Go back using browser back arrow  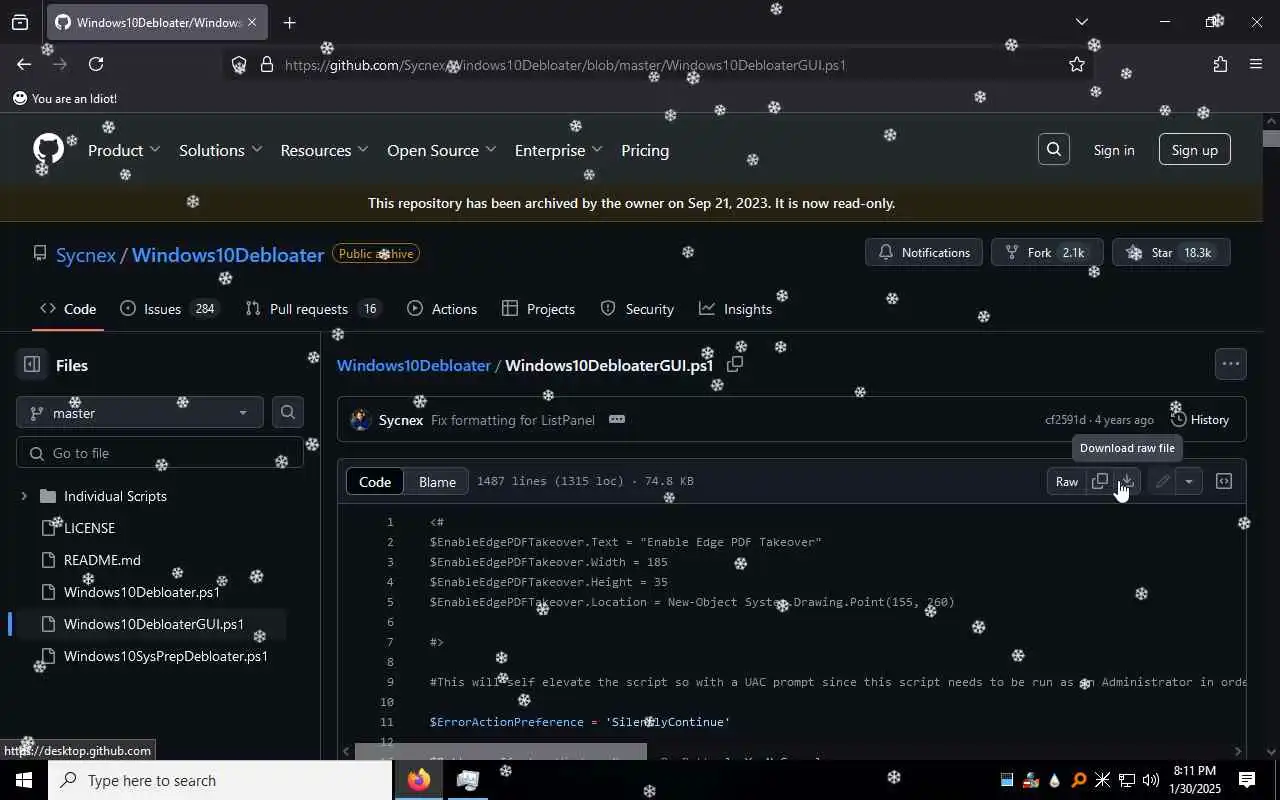23,64
